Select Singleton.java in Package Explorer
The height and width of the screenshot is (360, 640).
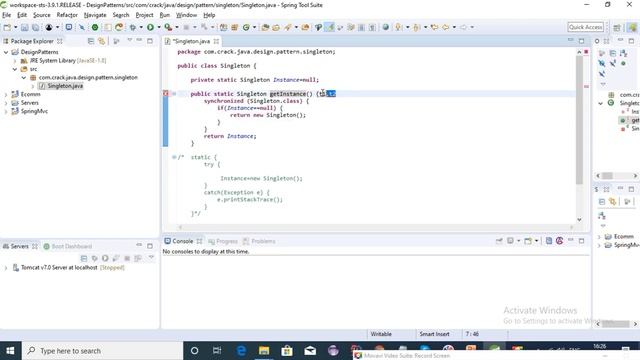pos(61,86)
